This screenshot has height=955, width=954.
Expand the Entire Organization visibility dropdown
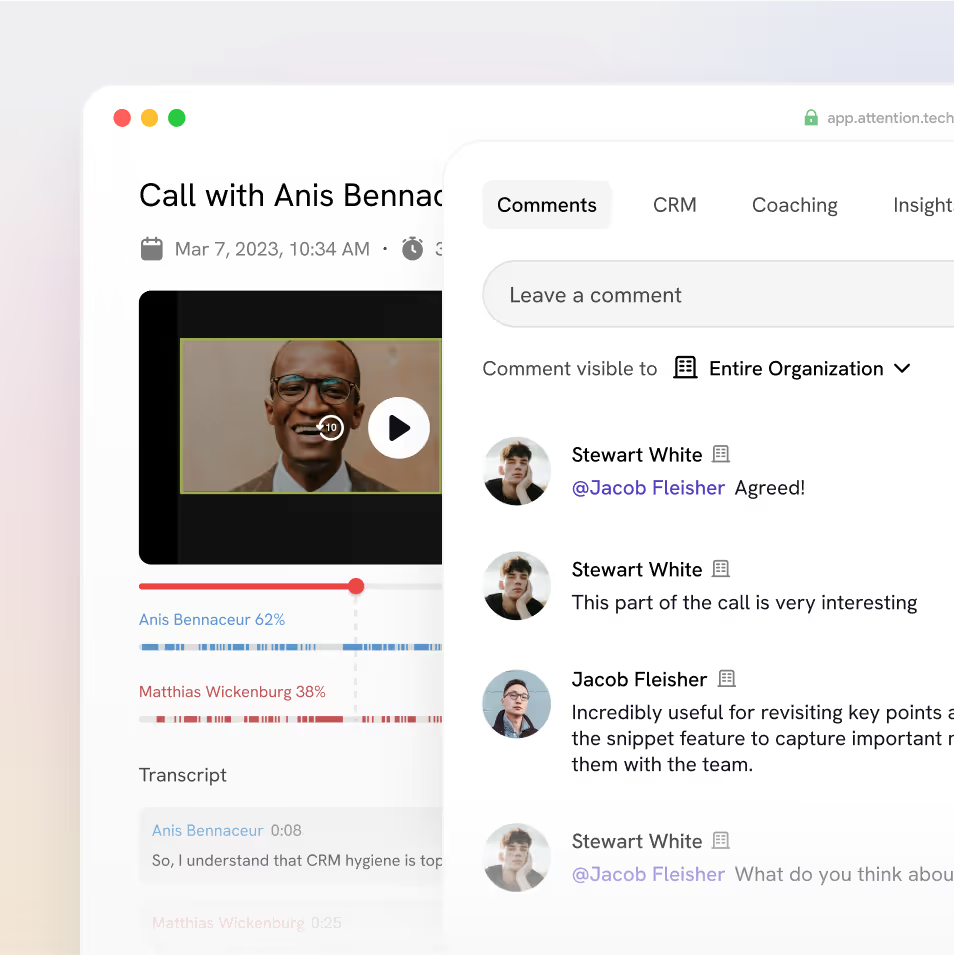[901, 368]
